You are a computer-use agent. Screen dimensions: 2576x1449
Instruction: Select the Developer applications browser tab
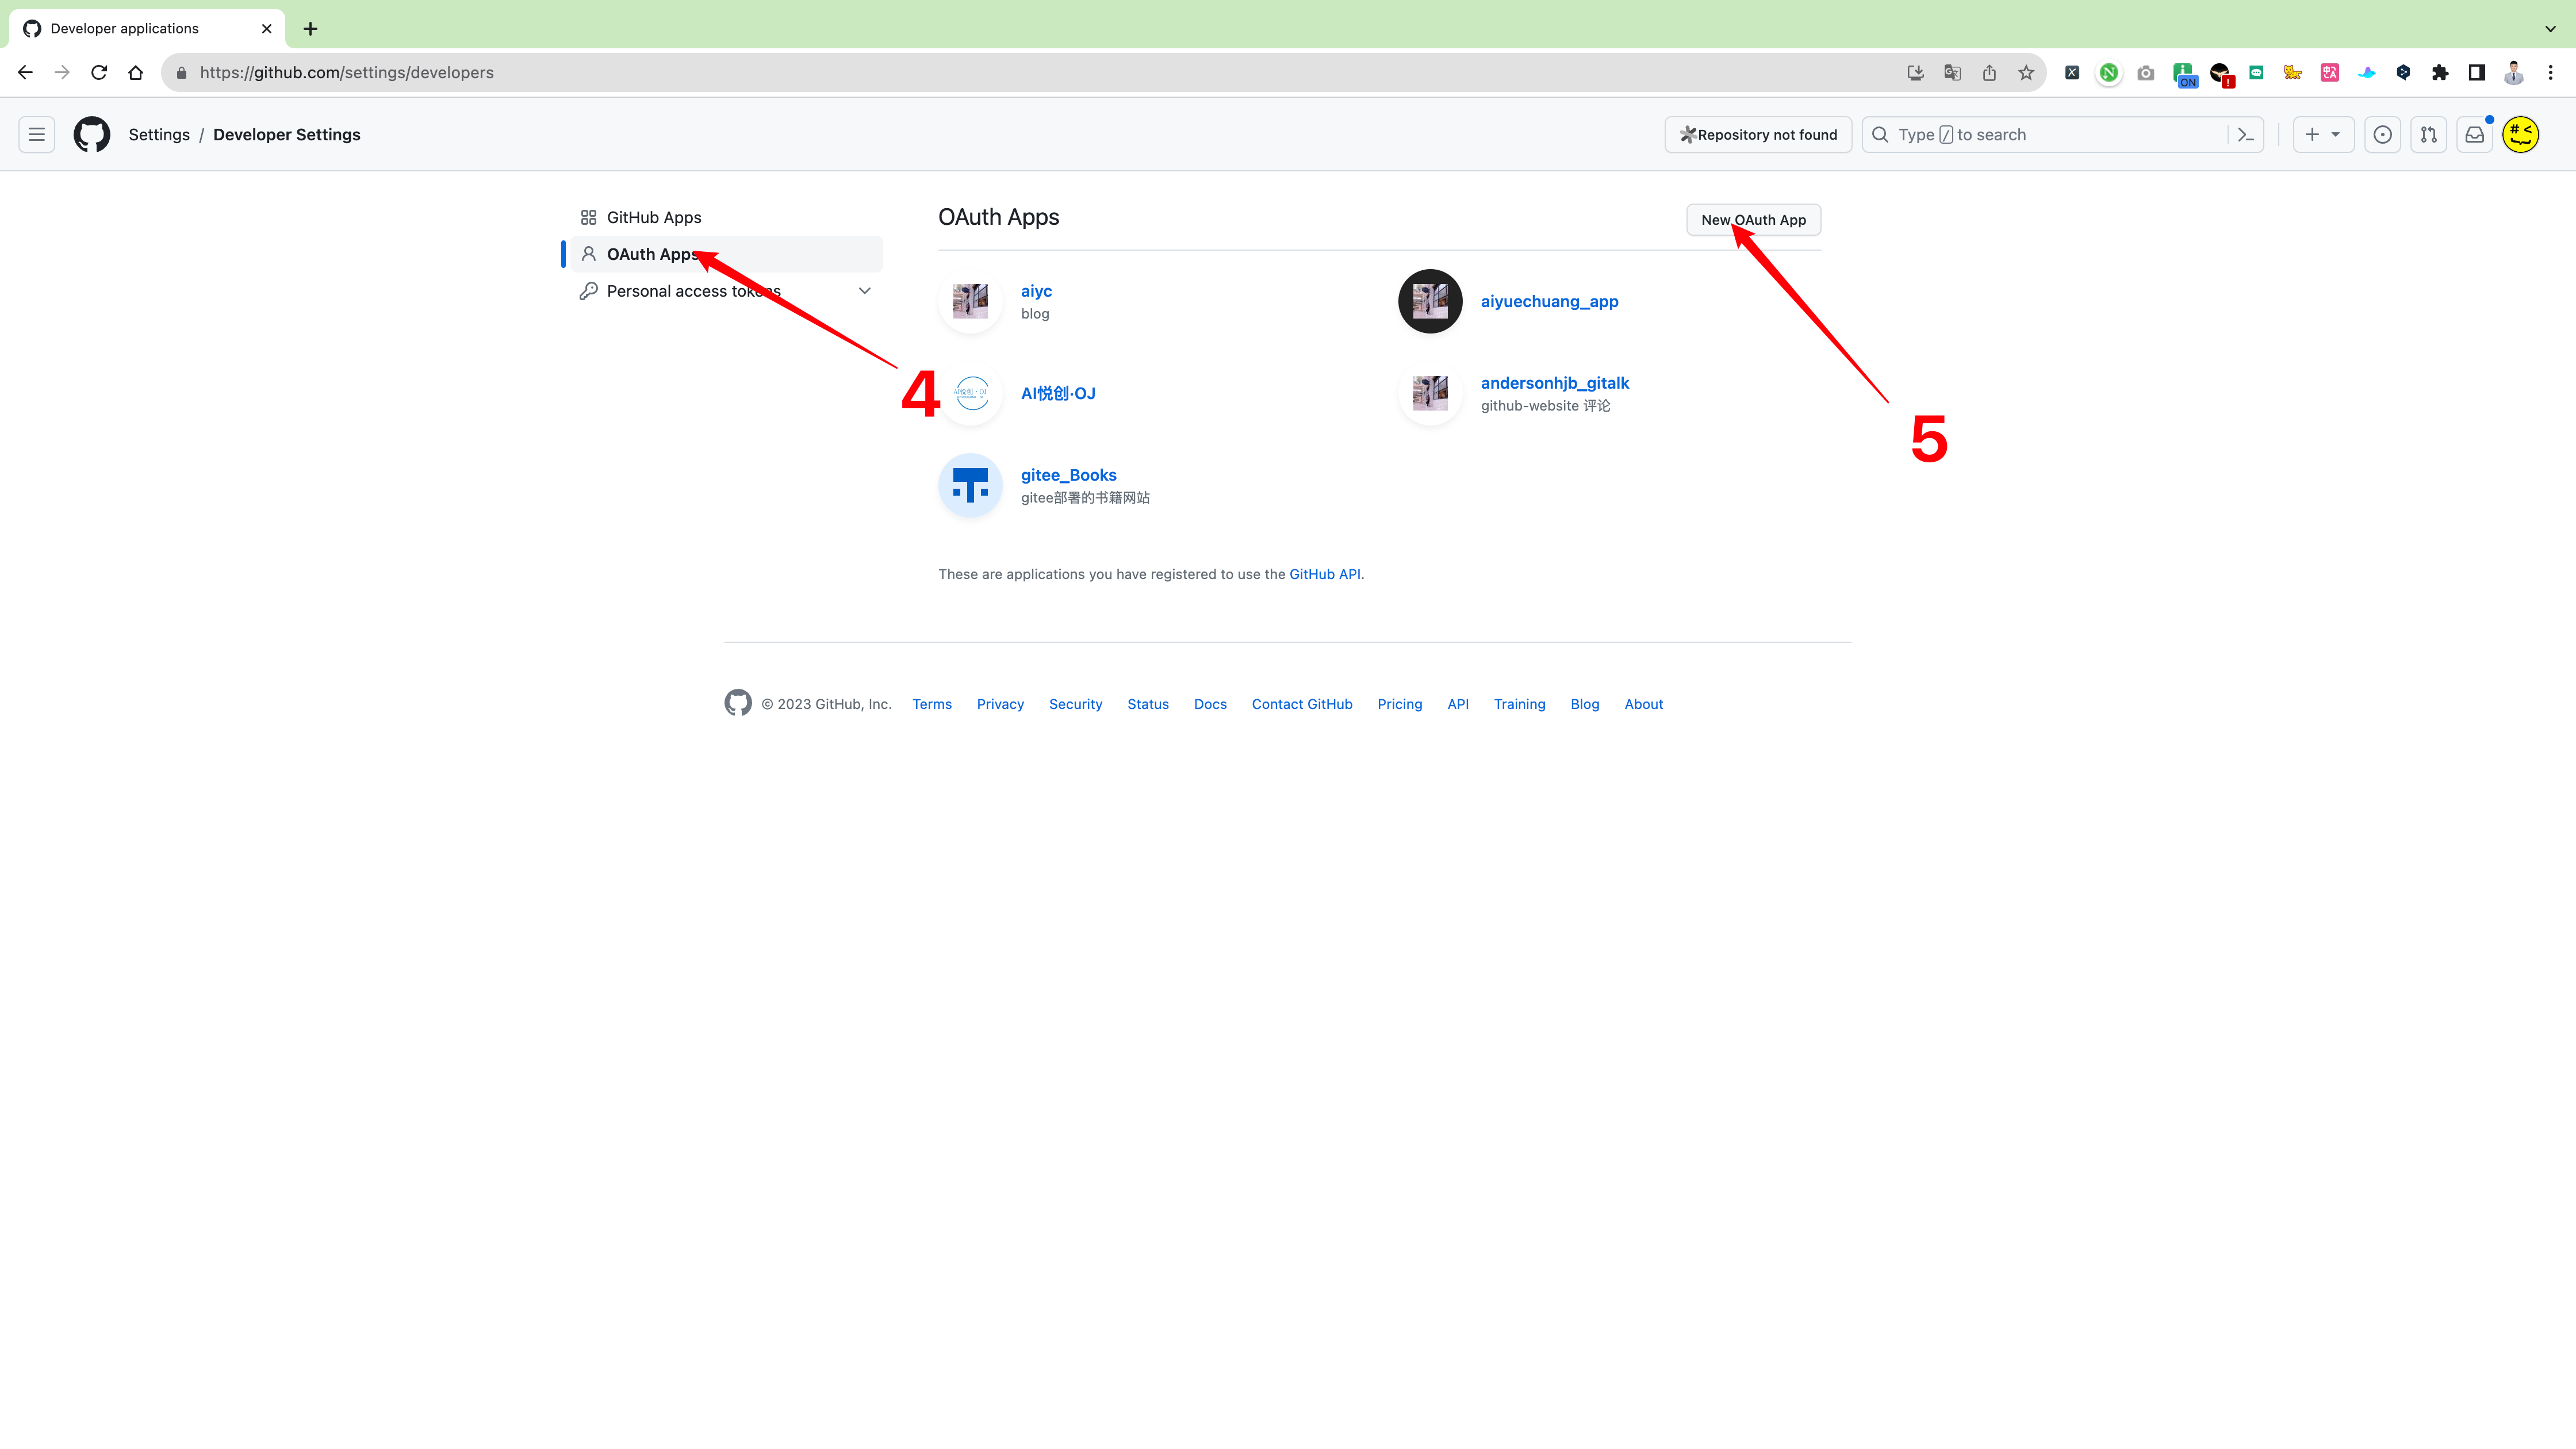click(147, 28)
